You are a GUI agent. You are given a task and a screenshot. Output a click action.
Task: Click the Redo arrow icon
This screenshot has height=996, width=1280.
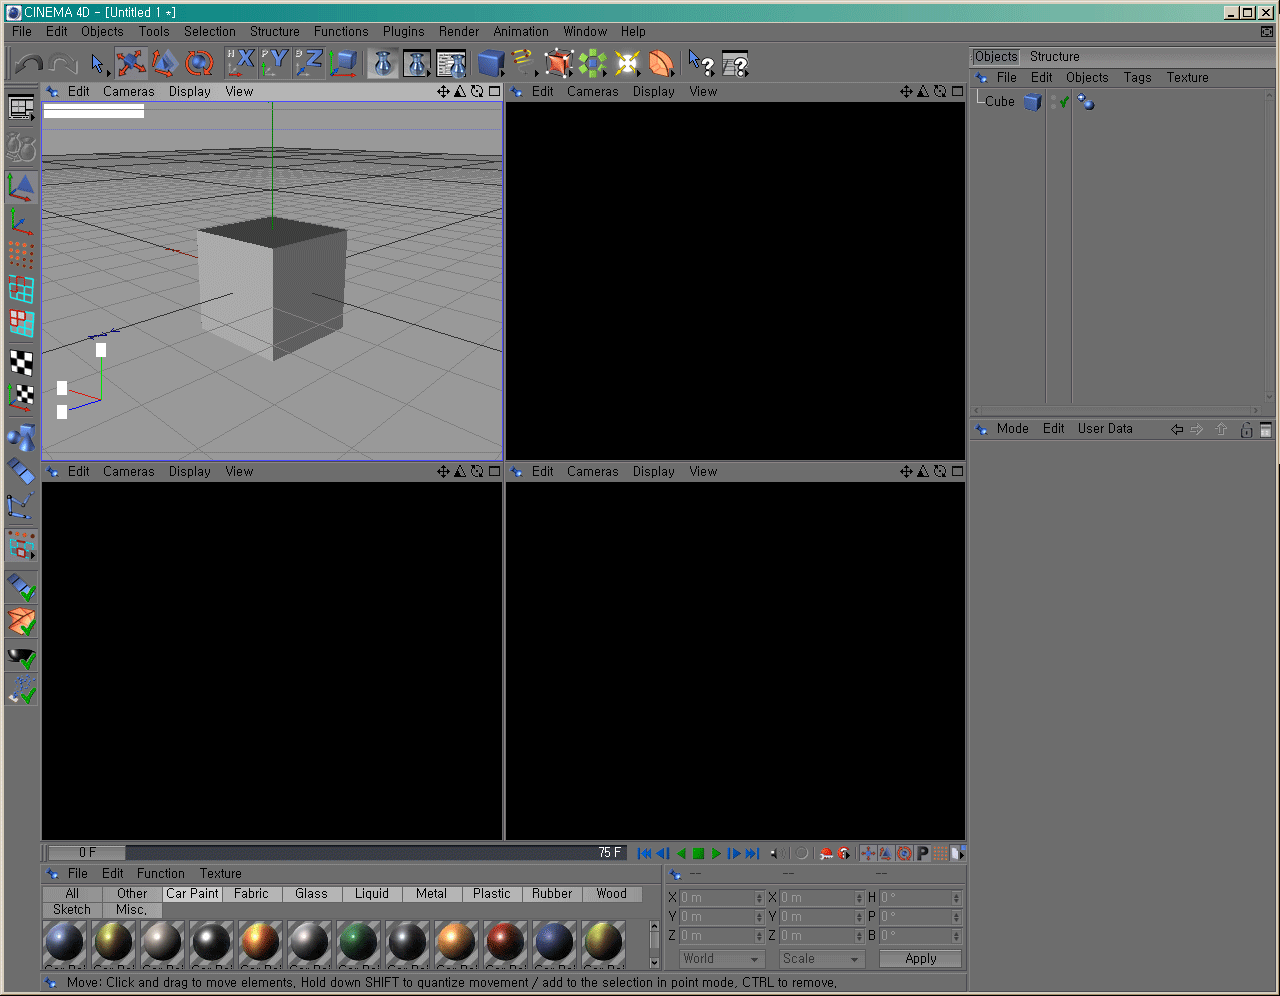(x=63, y=64)
